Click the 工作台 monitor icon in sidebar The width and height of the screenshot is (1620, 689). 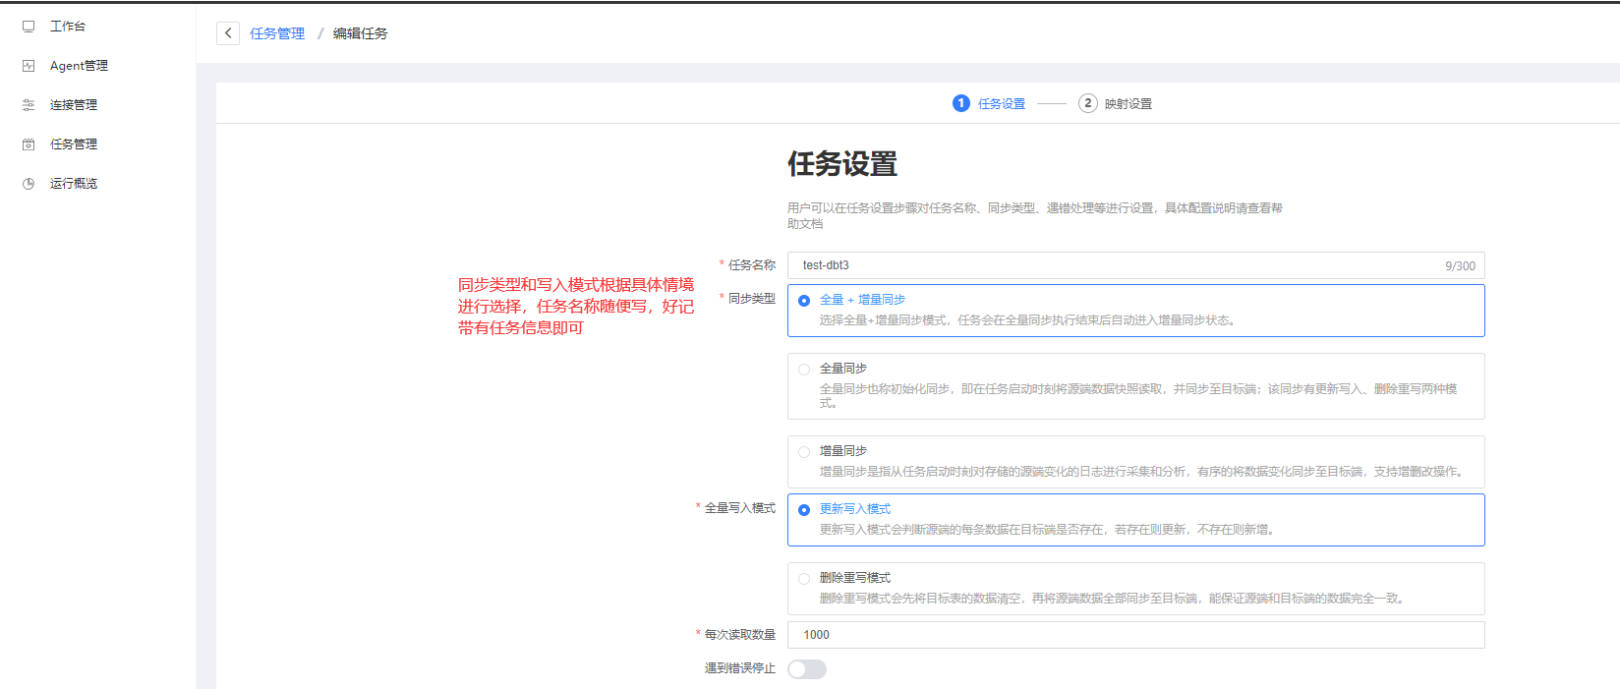coord(28,26)
